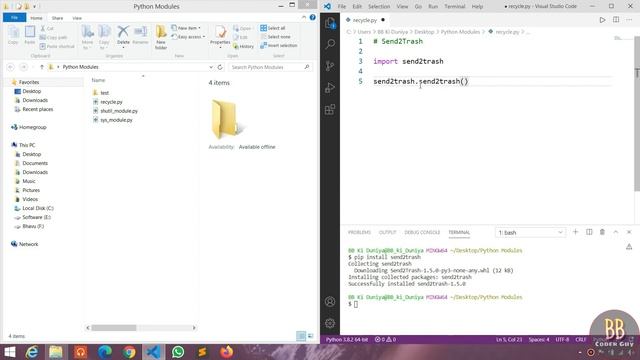The width and height of the screenshot is (640, 360).
Task: Open Firefox from the taskbar
Action: (x=226, y=352)
